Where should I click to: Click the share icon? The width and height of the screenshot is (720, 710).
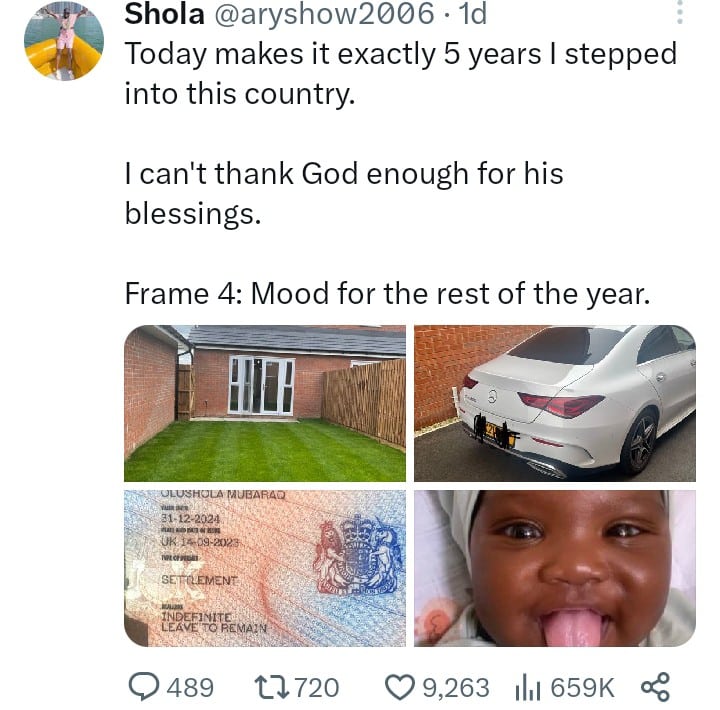click(654, 686)
